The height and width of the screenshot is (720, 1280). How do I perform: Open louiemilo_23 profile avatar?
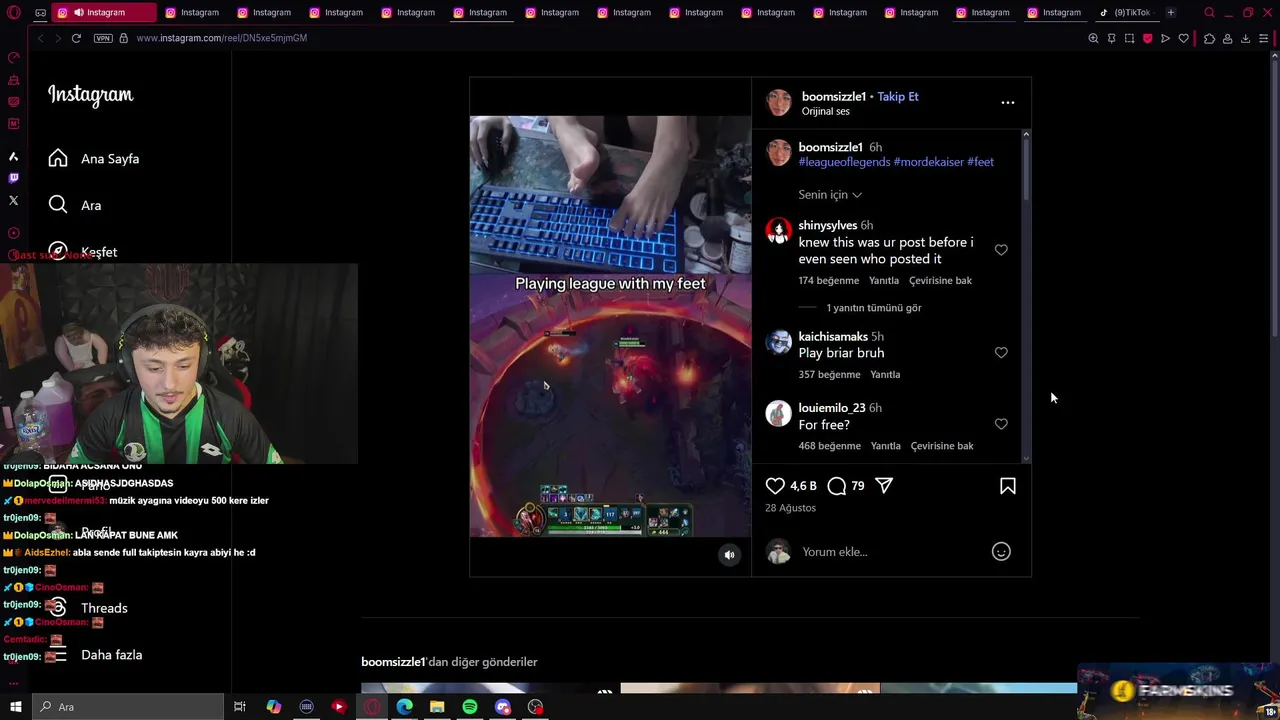click(x=779, y=414)
